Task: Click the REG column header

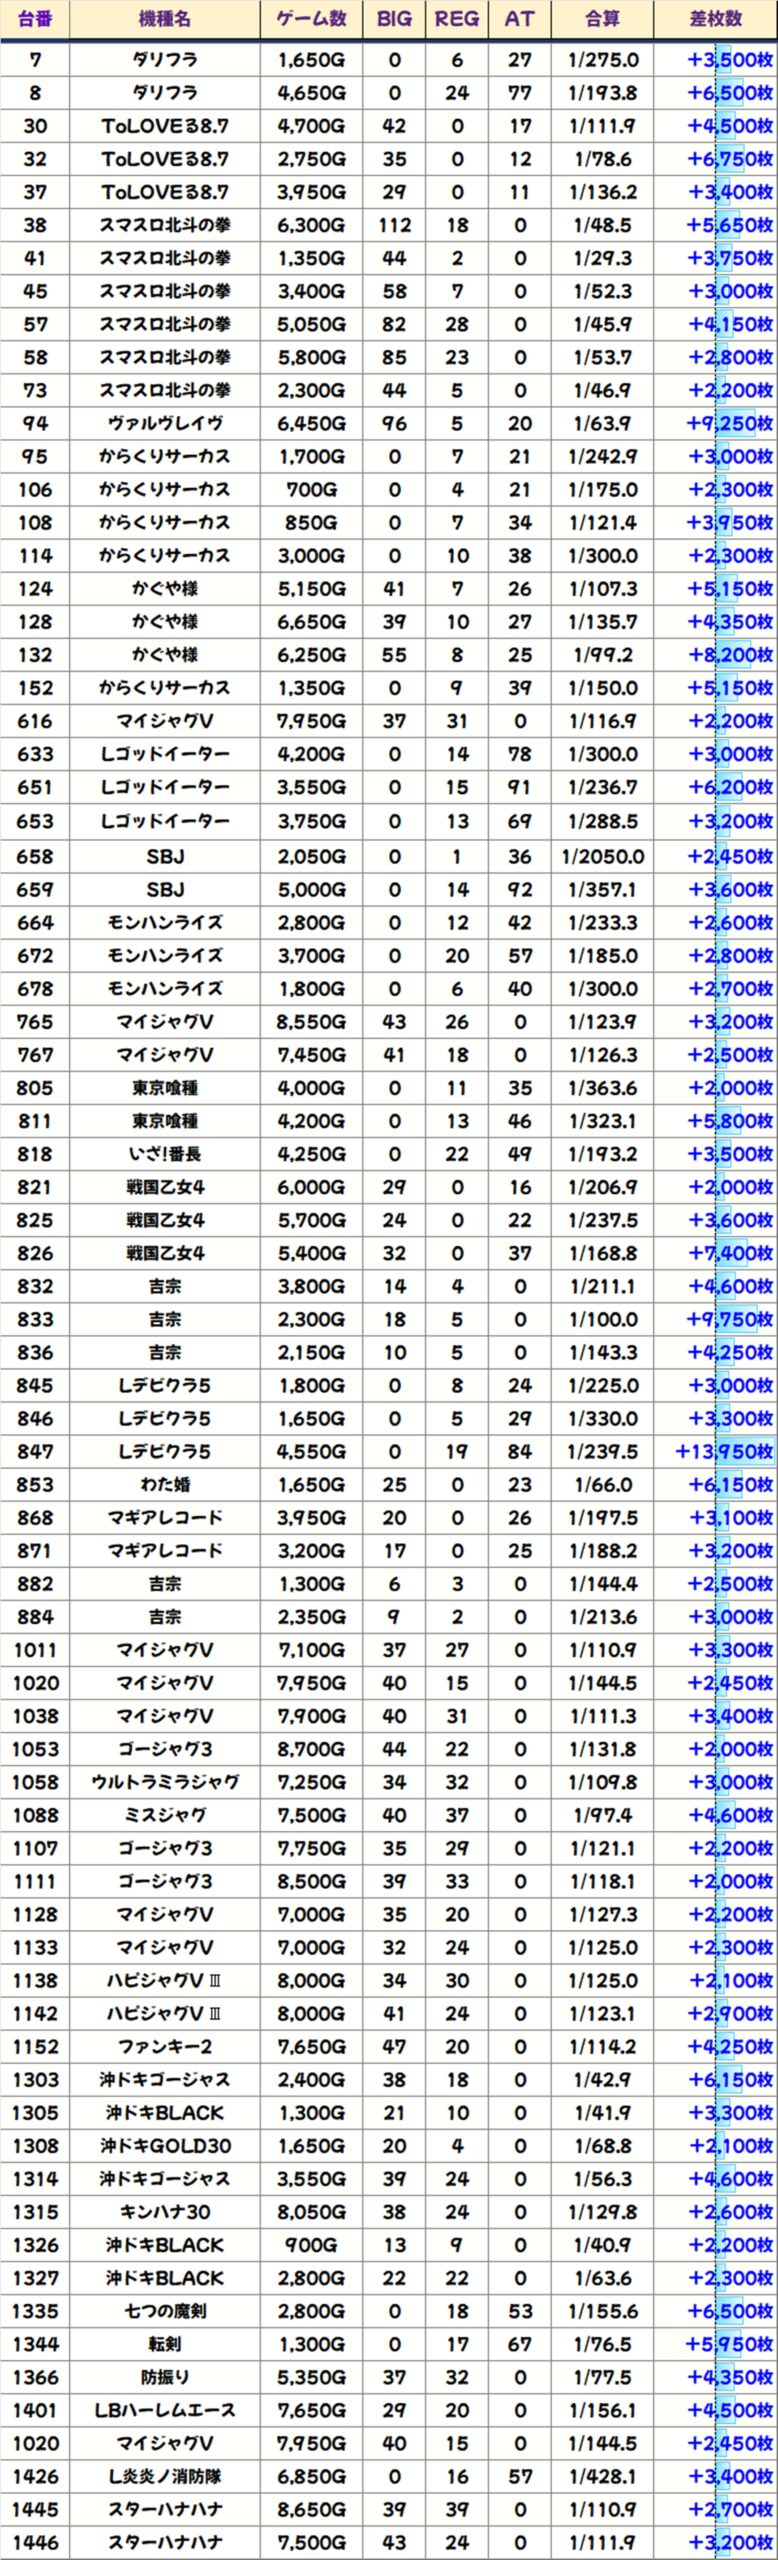Action: point(457,19)
